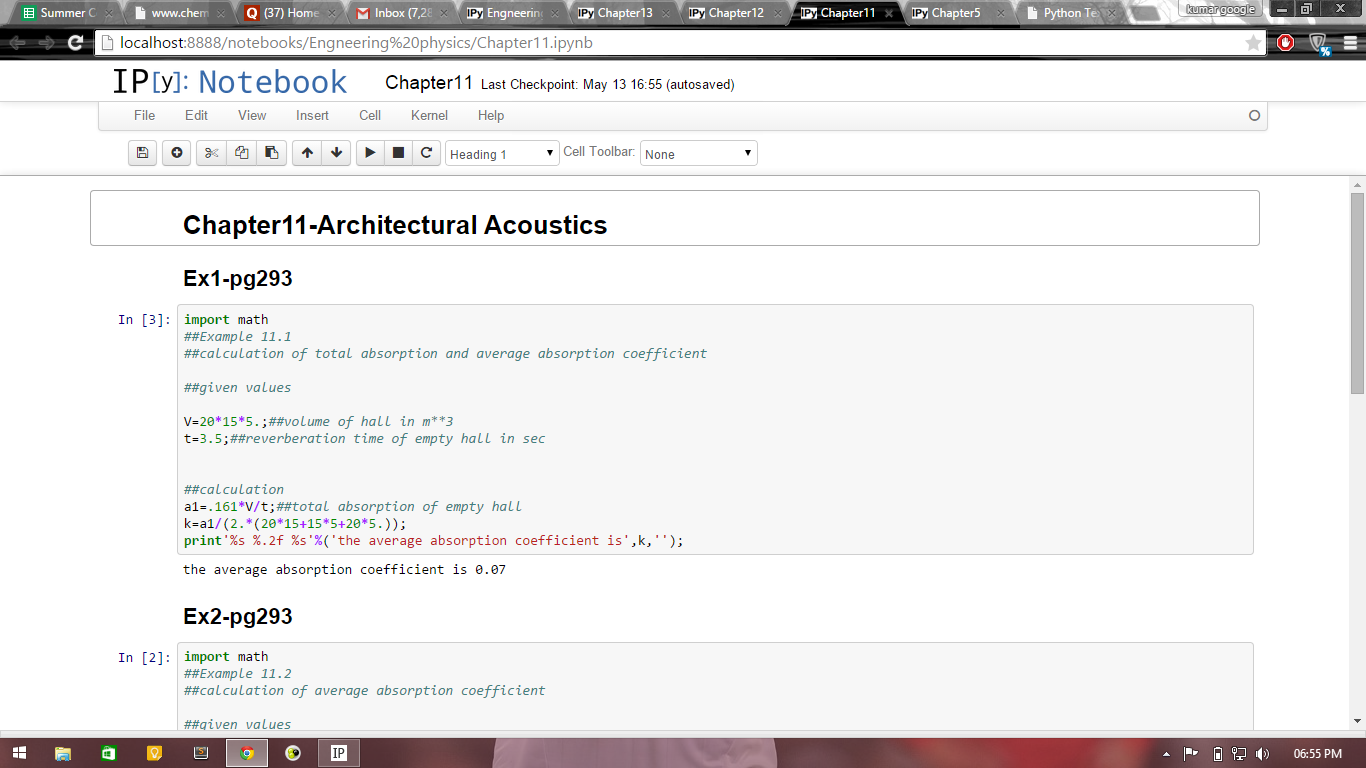Click the save notebook floppy icon

pos(142,153)
